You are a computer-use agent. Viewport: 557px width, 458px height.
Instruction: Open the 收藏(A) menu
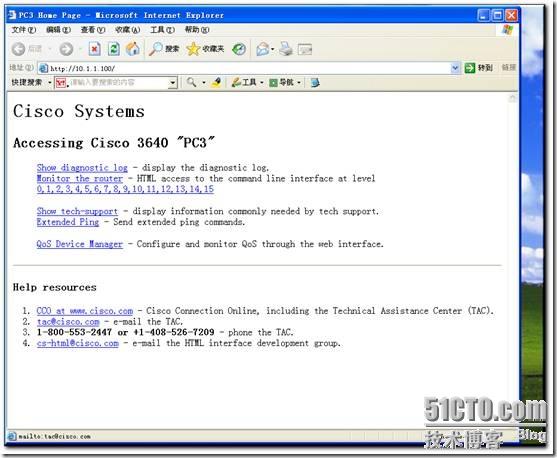[128, 30]
